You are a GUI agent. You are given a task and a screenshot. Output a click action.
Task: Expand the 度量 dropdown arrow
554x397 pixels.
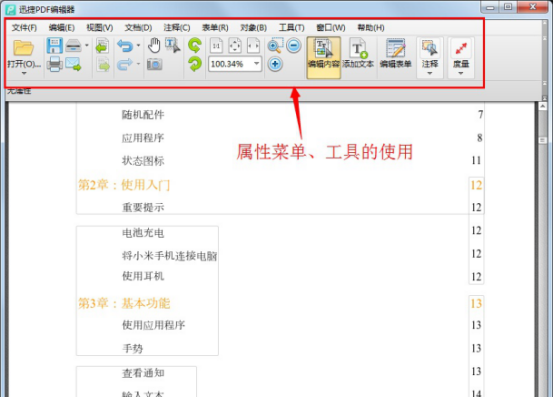pyautogui.click(x=461, y=73)
